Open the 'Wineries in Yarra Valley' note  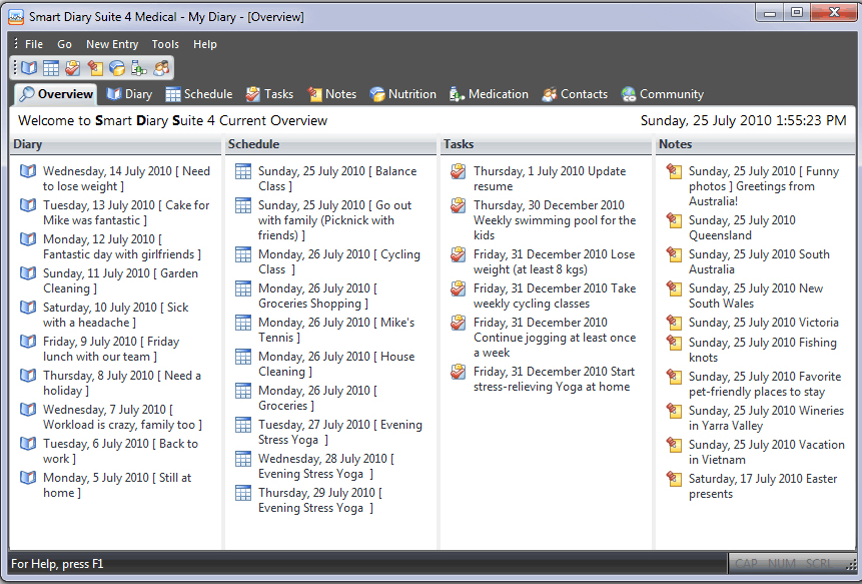point(766,418)
